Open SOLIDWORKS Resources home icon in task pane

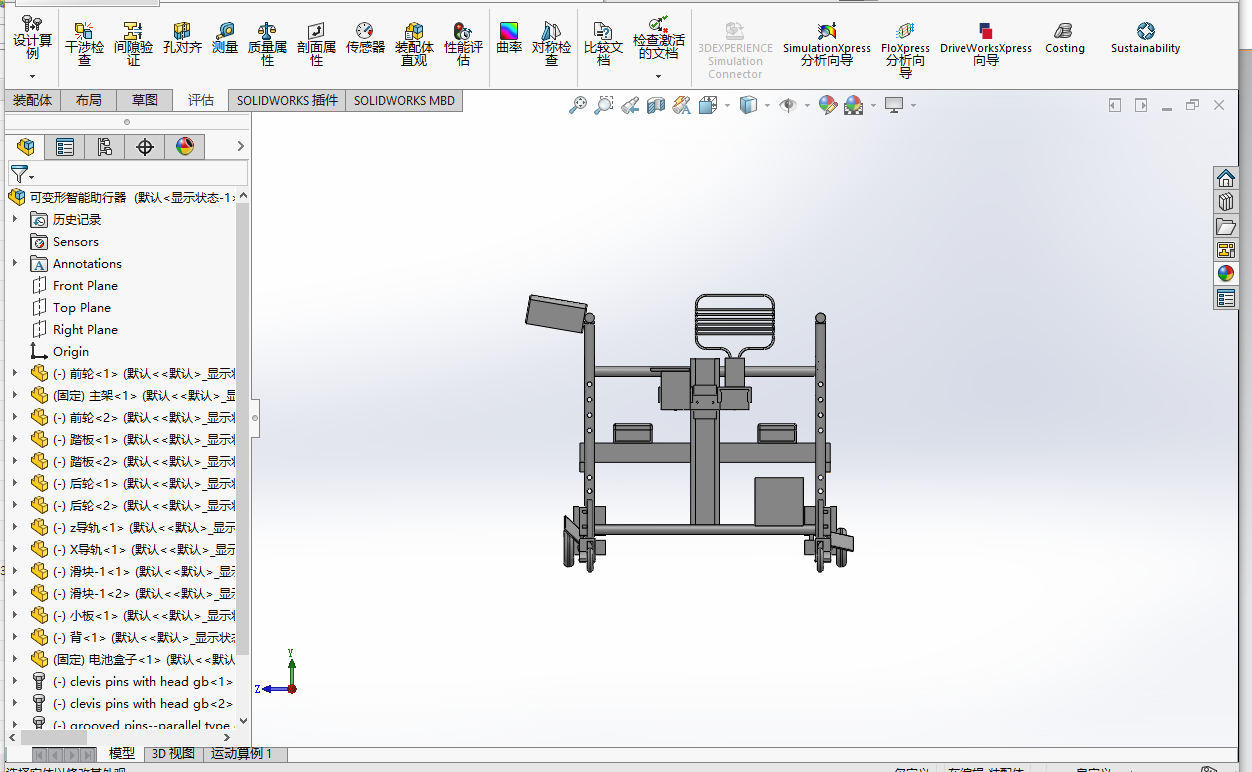coord(1226,178)
